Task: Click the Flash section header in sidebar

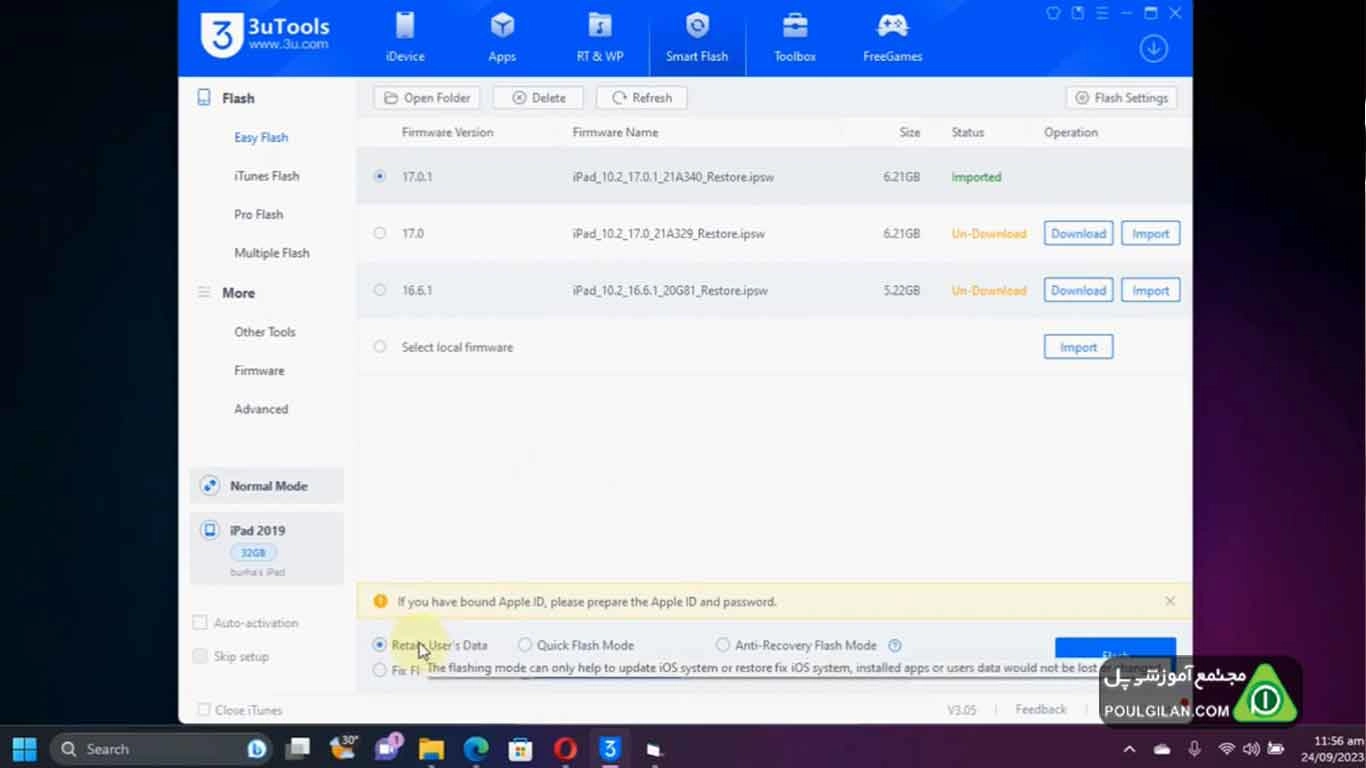Action: (x=238, y=98)
